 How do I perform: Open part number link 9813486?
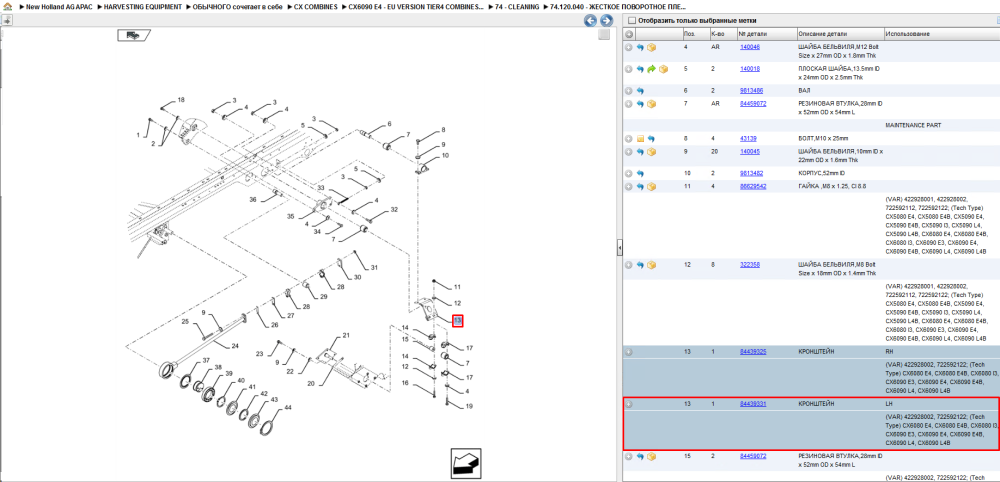tap(751, 91)
